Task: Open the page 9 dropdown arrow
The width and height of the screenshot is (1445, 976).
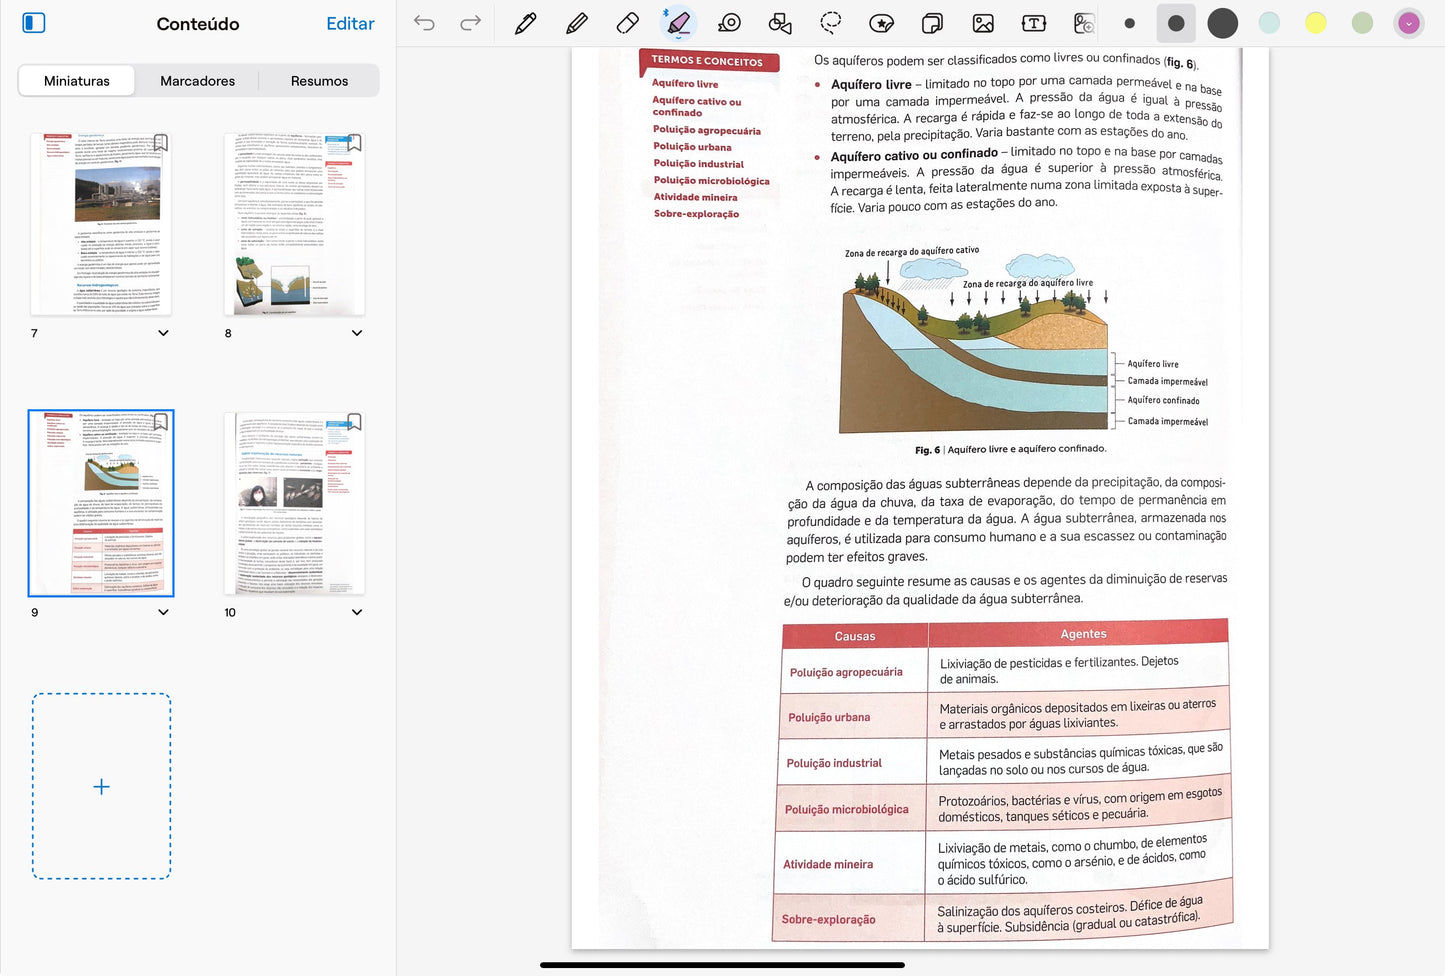Action: [x=163, y=612]
